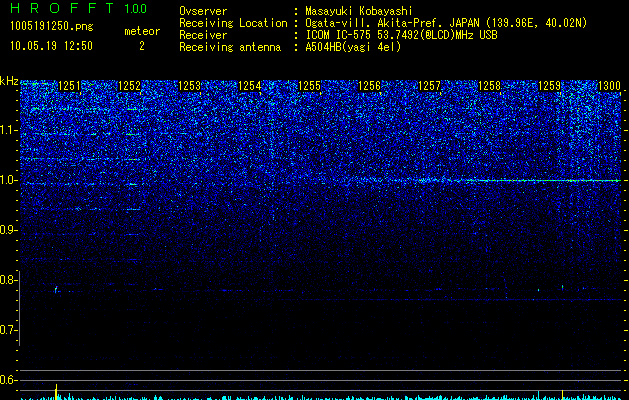629x400 pixels.
Task: Click the A504HB(yagi 4el) antenna text
Action: (353, 47)
